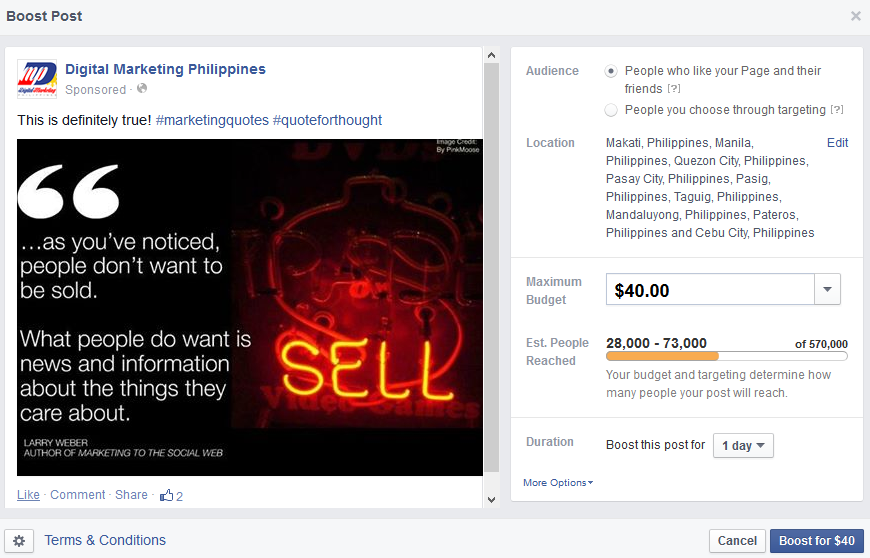Expand More Options
The width and height of the screenshot is (870, 558).
click(558, 483)
